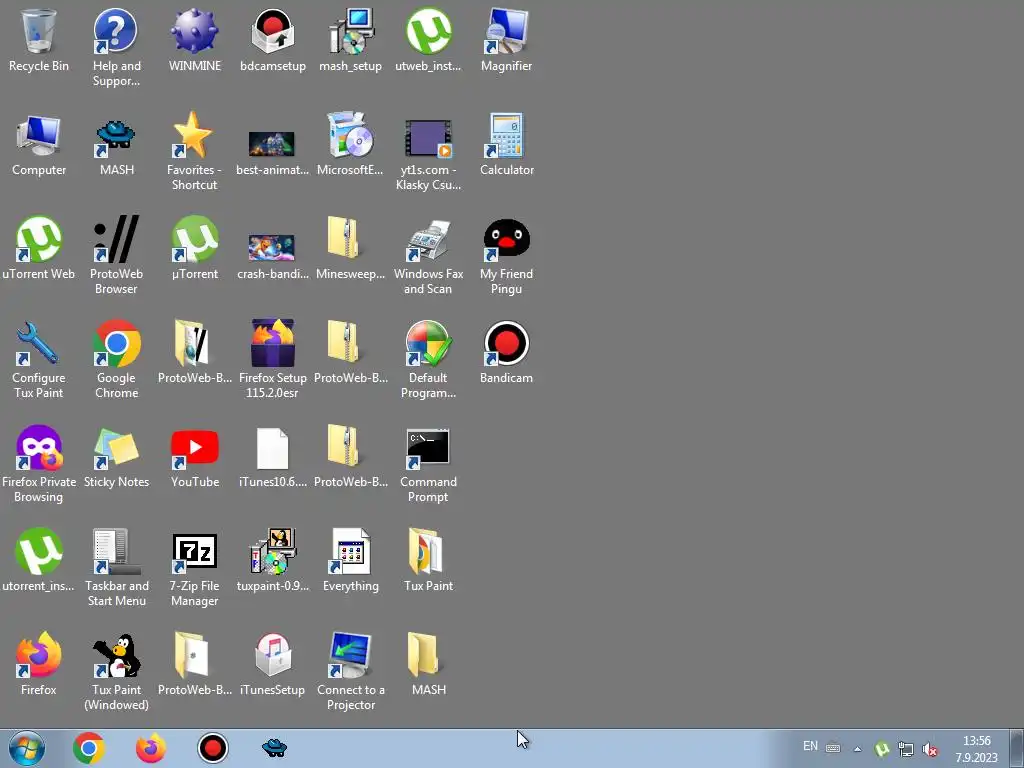Select the WINMINE mine icon
The image size is (1024, 768).
[x=194, y=31]
